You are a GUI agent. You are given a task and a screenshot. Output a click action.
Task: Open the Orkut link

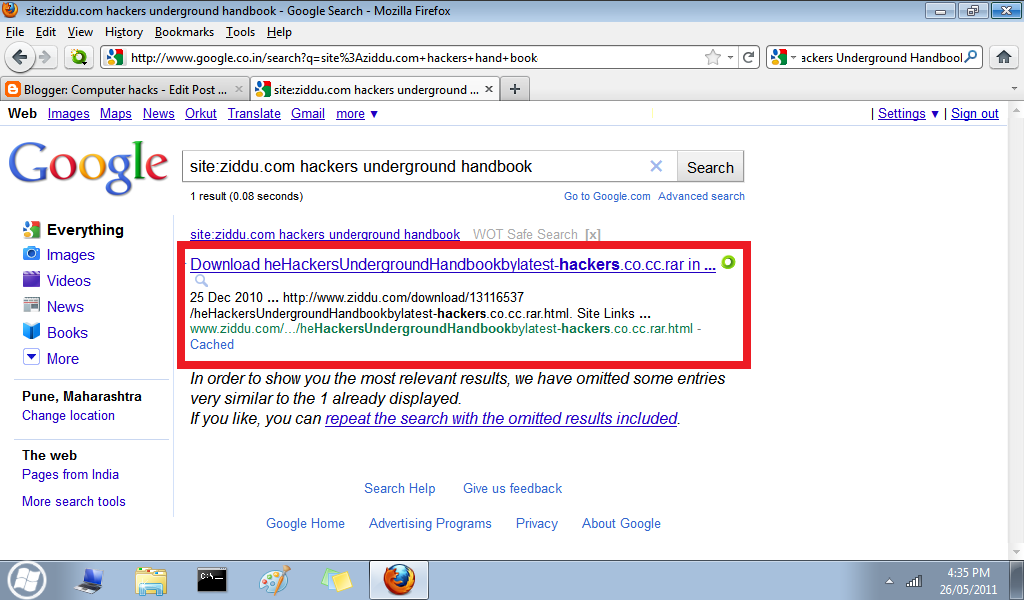click(x=200, y=114)
